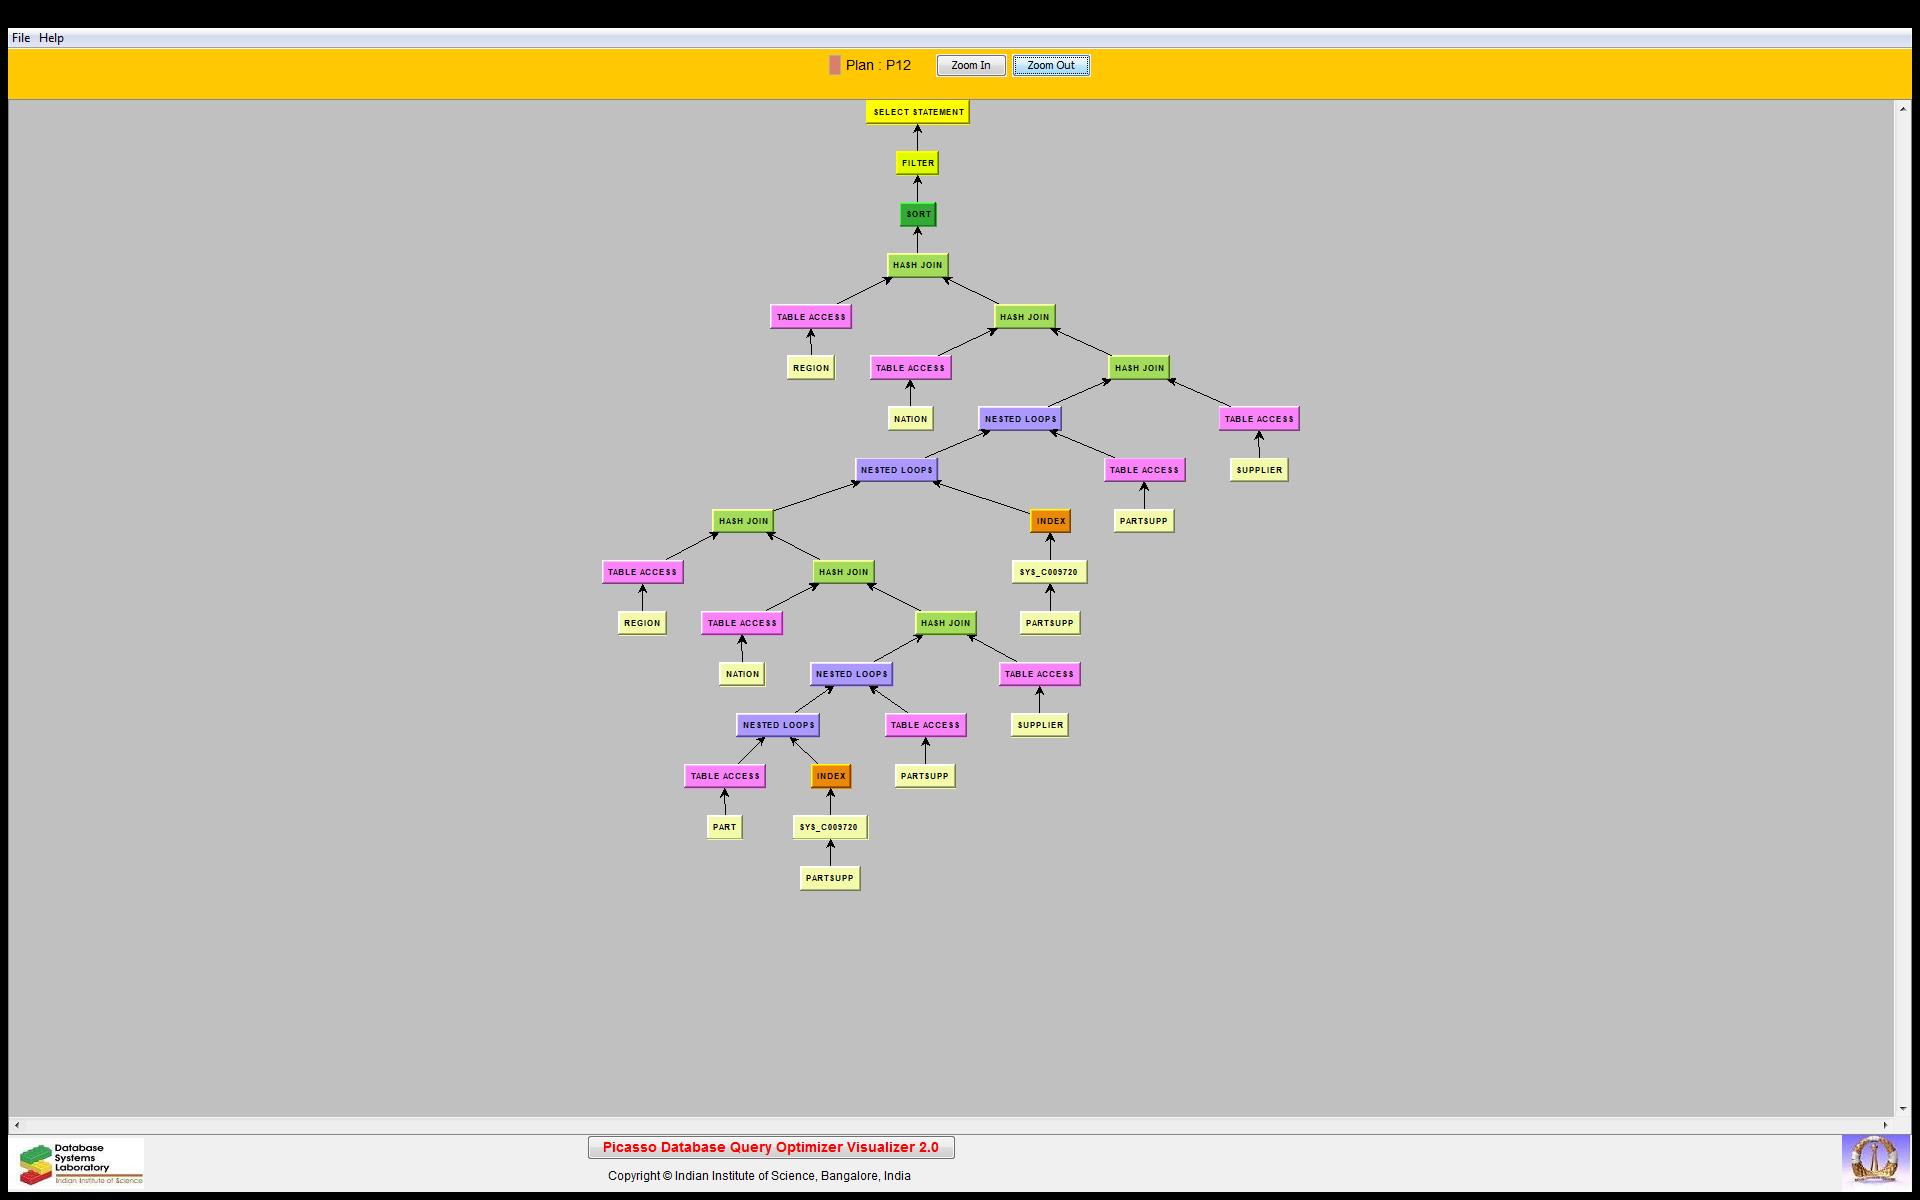Open the Help menu

[x=51, y=38]
